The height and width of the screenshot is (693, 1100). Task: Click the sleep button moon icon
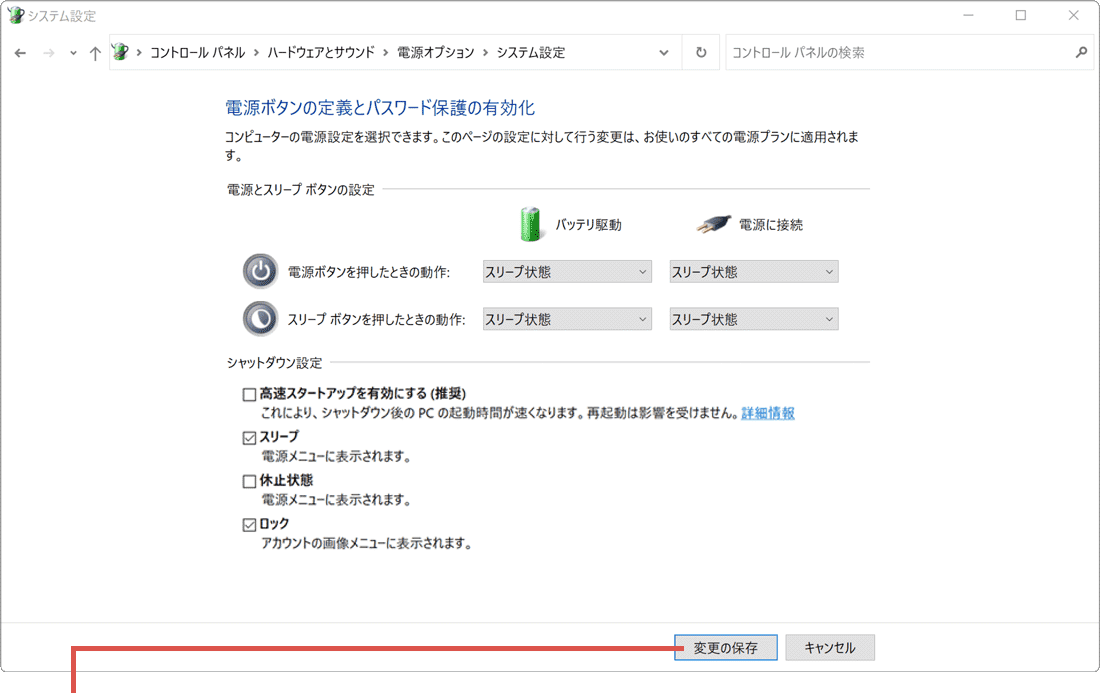pos(260,319)
